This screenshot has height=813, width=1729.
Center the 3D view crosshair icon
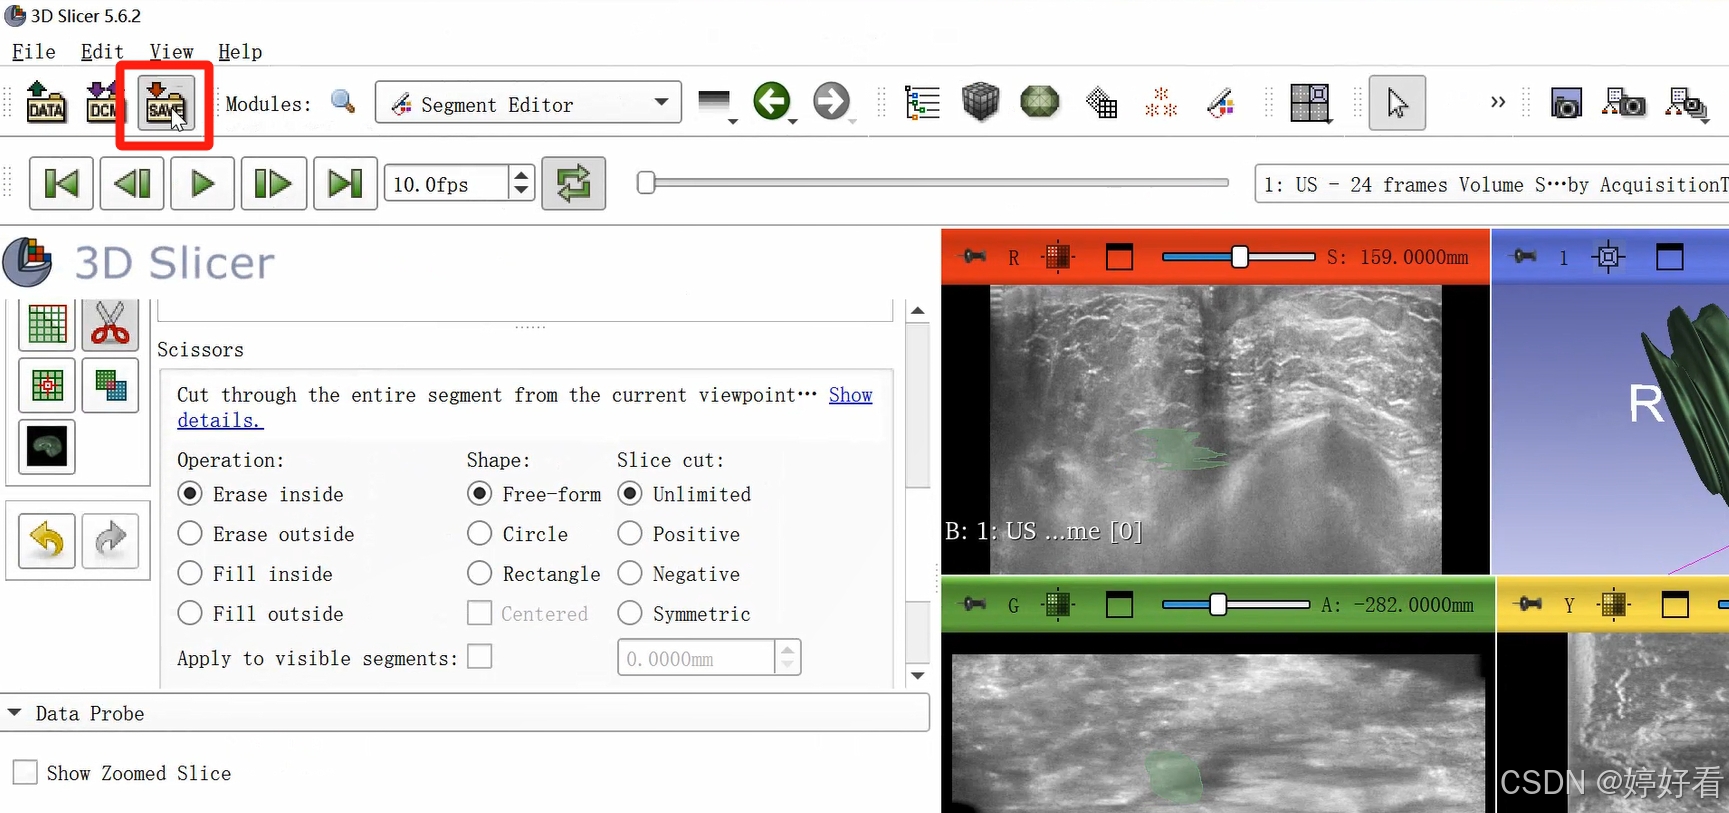(1608, 257)
